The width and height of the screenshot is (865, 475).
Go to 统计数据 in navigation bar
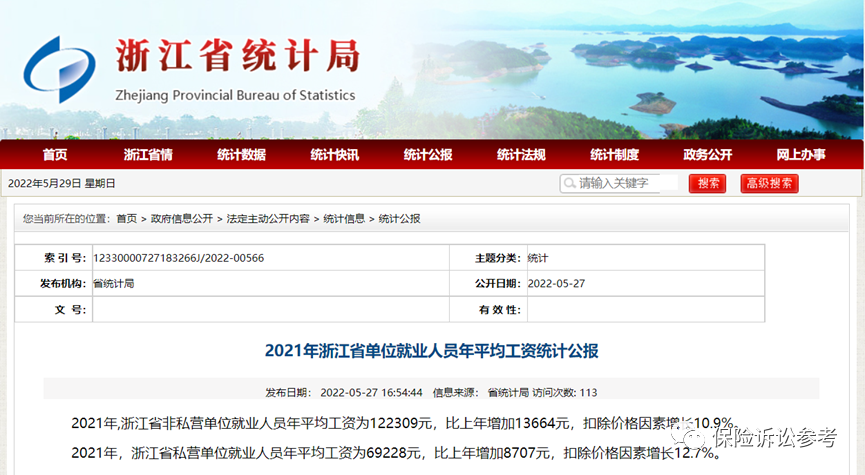coord(241,155)
